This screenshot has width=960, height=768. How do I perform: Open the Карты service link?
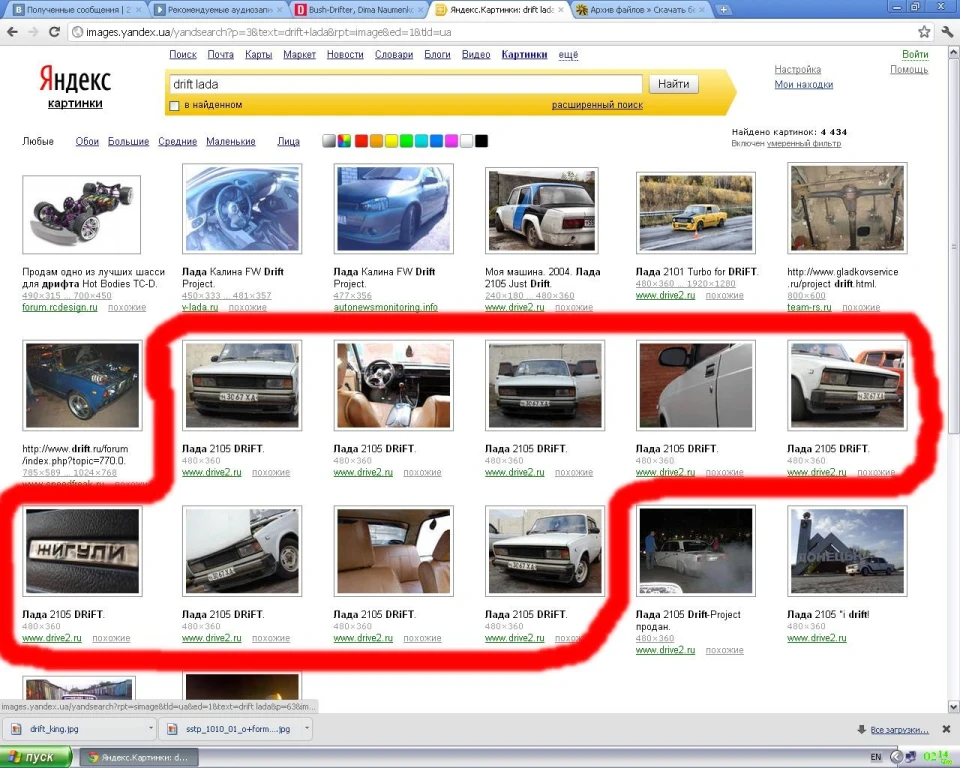pos(258,55)
